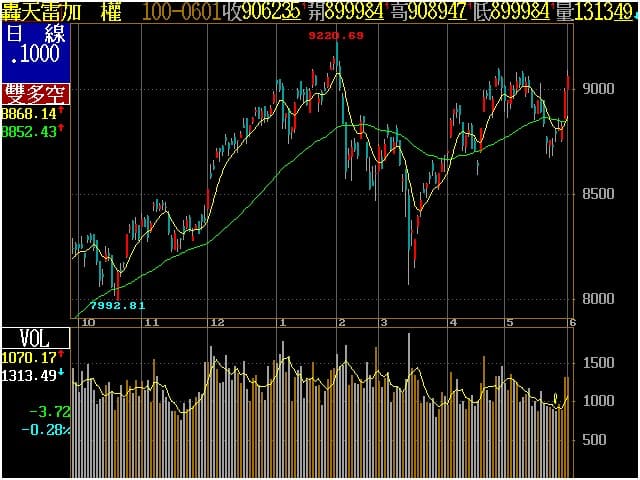Click the red up arrow beside 8868.14
Image resolution: width=640 pixels, height=480 pixels.
coord(60,113)
